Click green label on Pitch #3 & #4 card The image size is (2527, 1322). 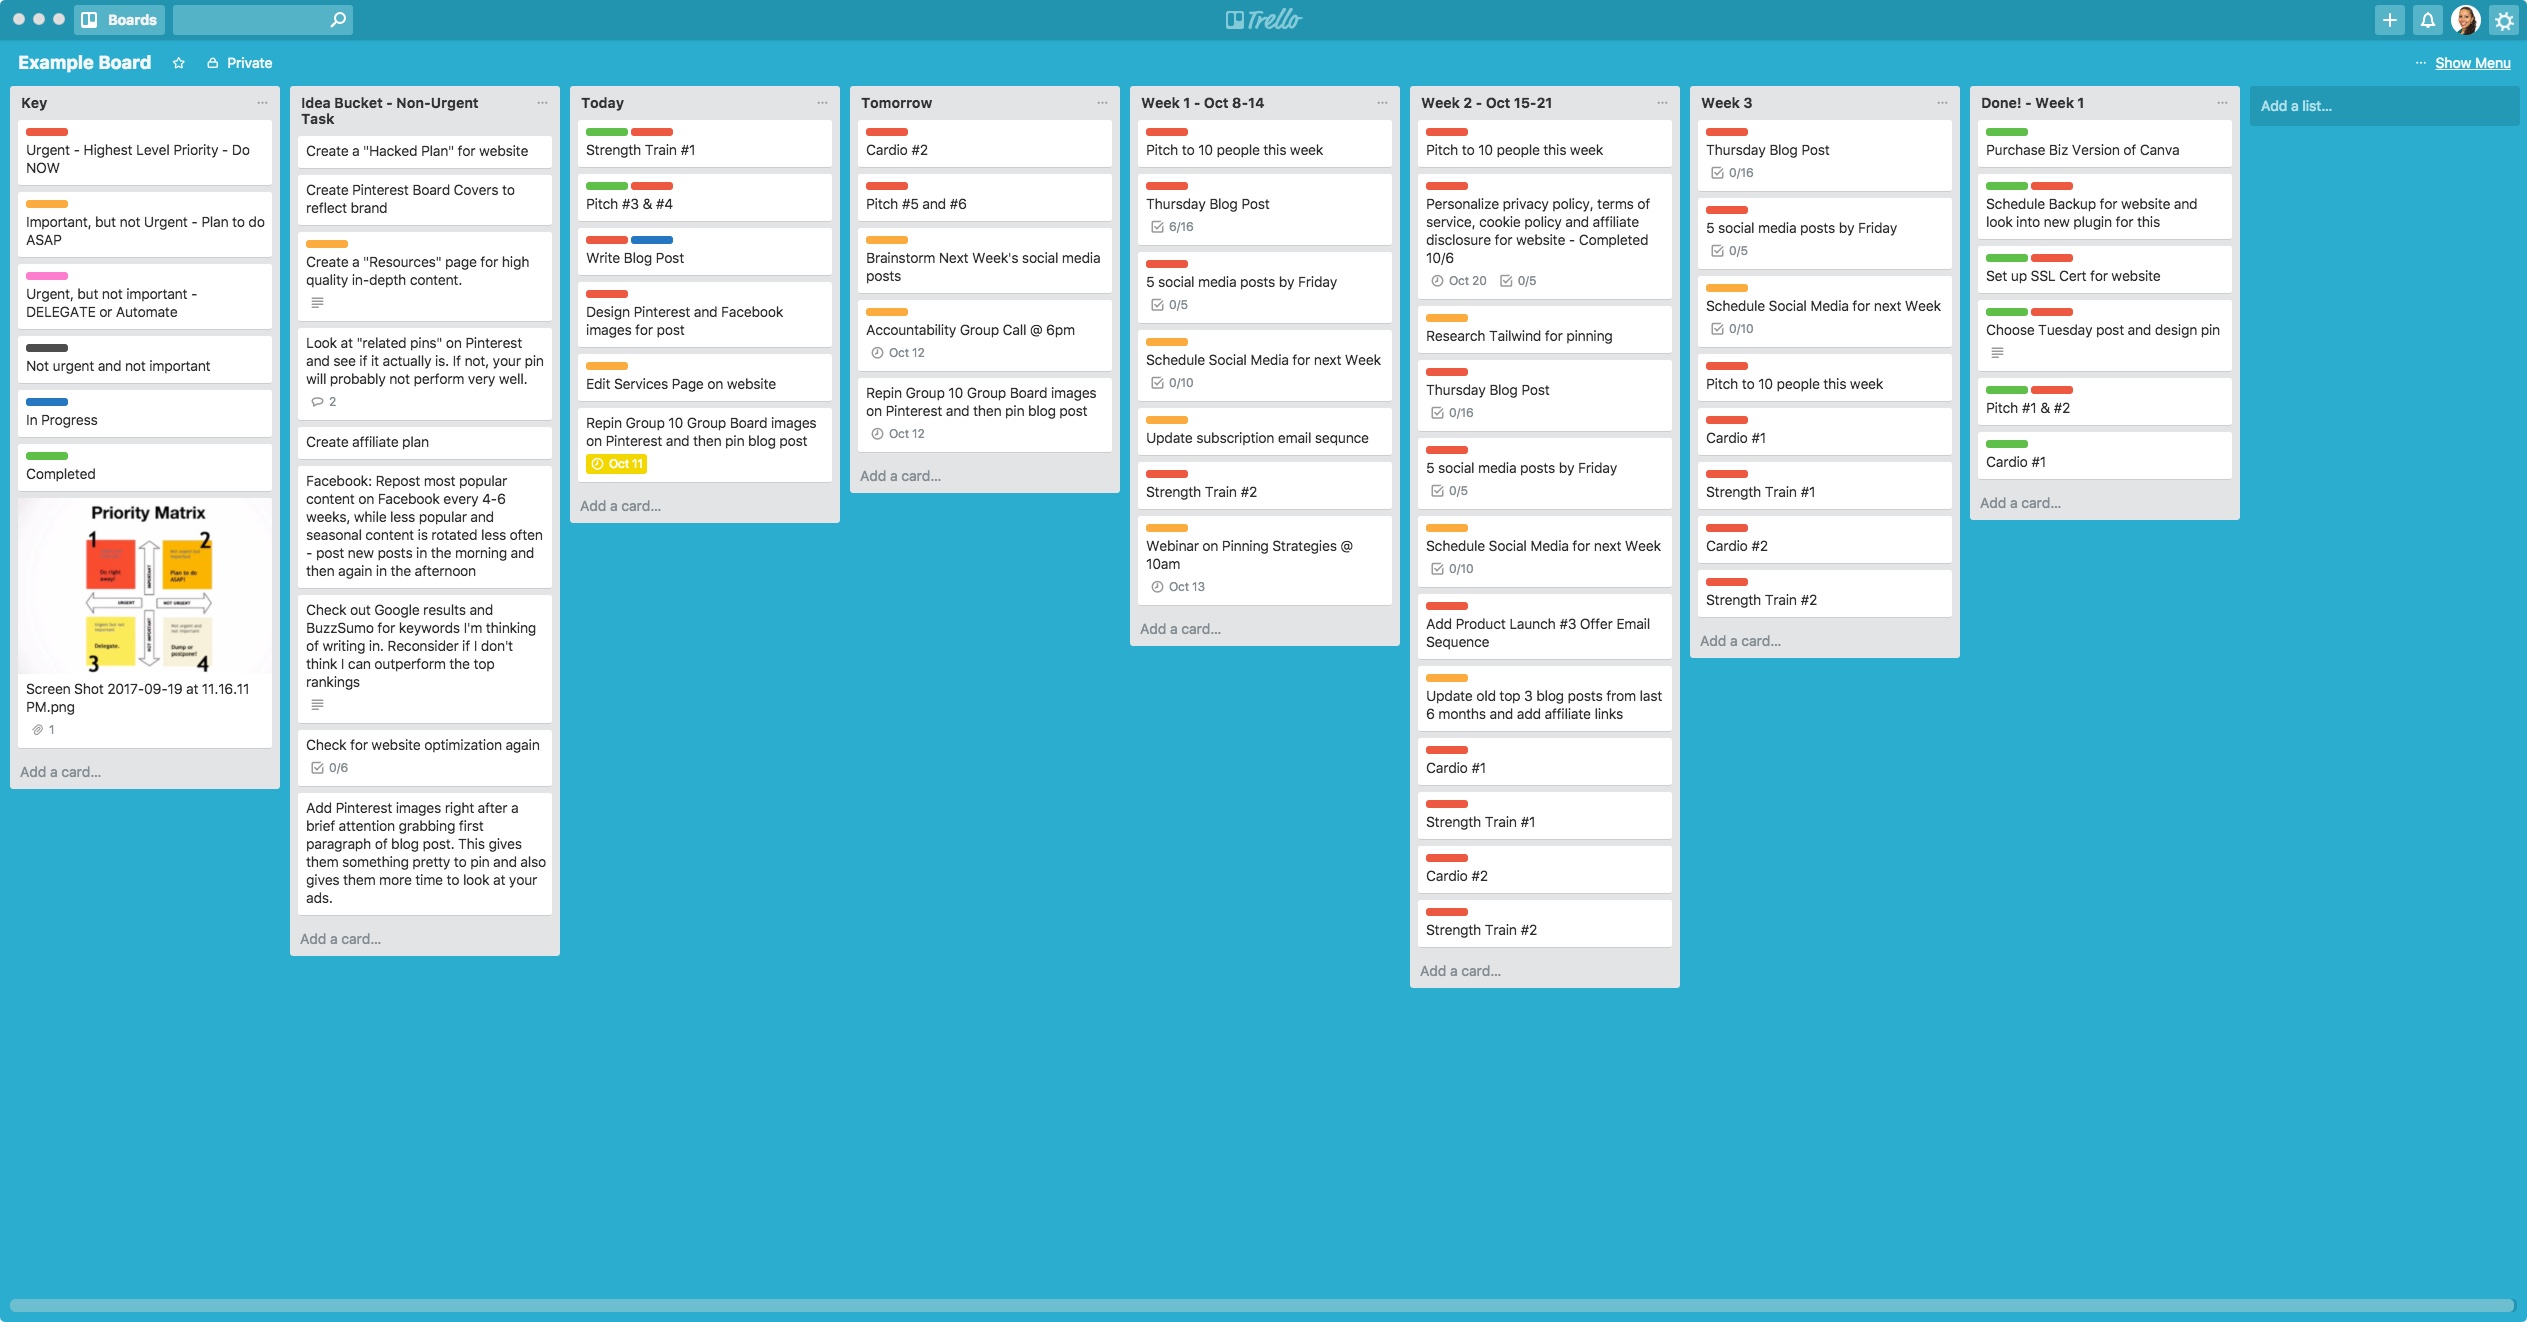click(x=607, y=186)
